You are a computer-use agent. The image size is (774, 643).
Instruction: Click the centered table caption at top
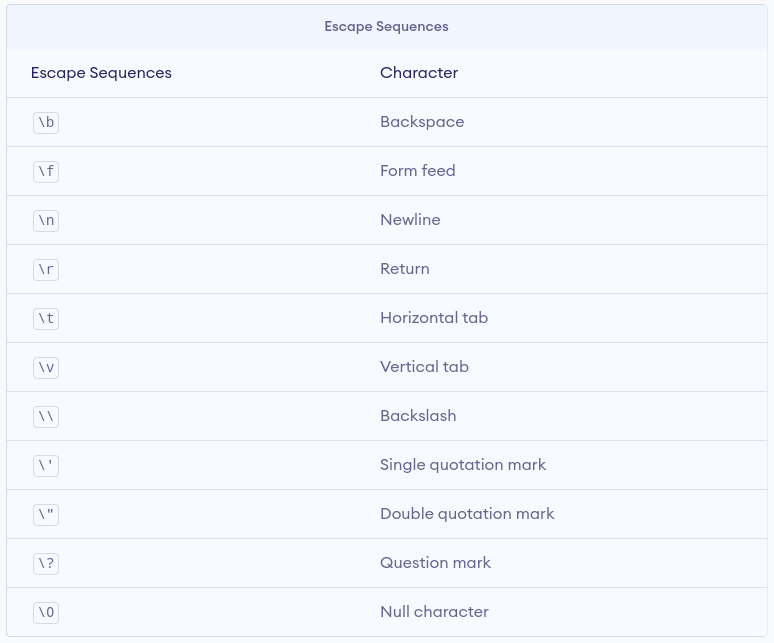pyautogui.click(x=386, y=27)
